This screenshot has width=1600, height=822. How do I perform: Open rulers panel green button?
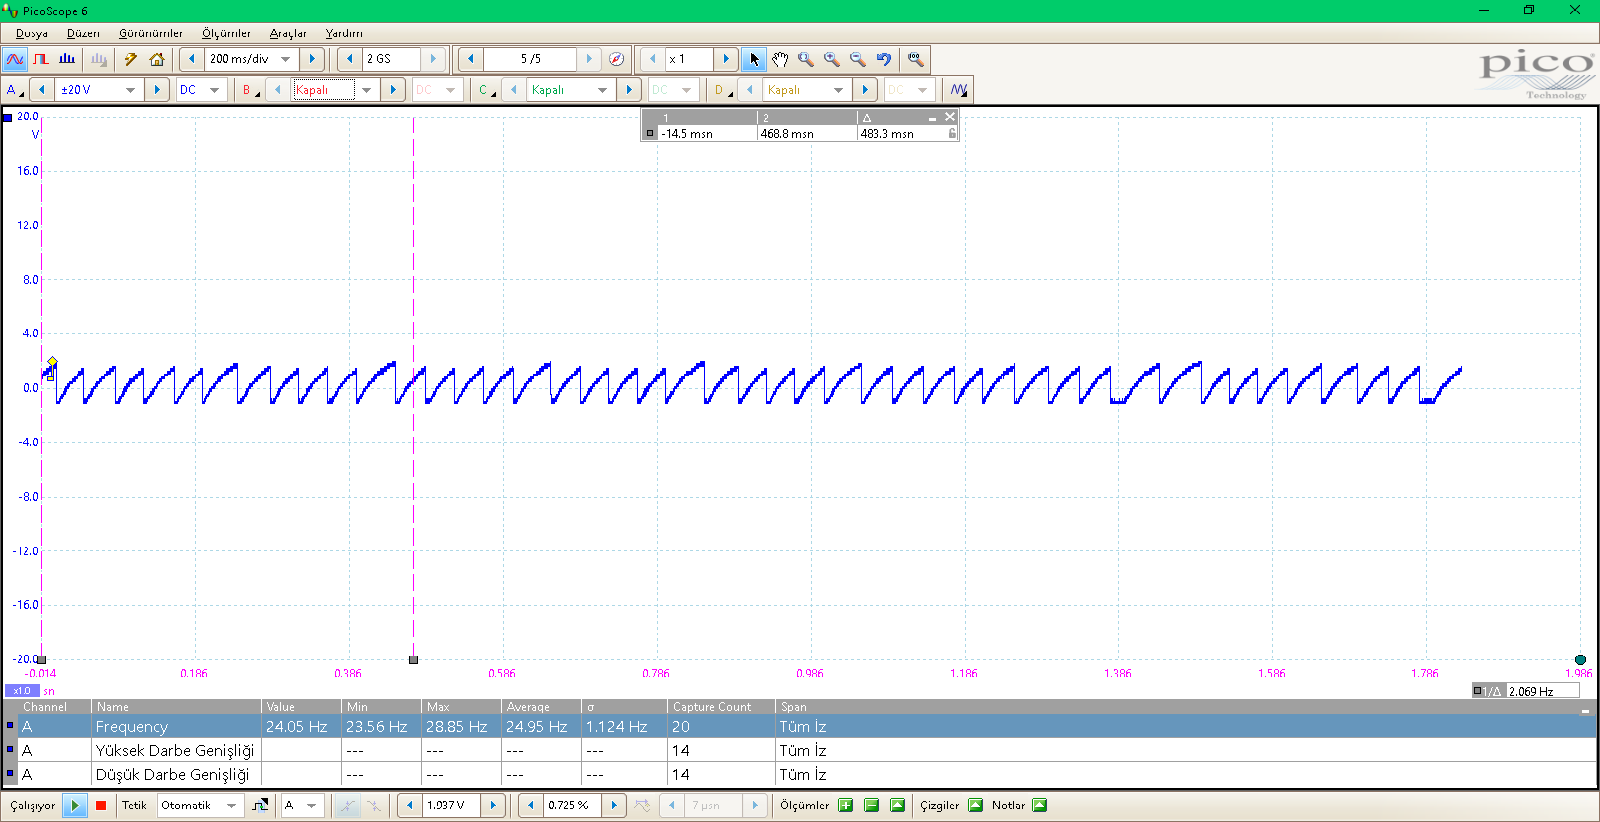coord(976,805)
